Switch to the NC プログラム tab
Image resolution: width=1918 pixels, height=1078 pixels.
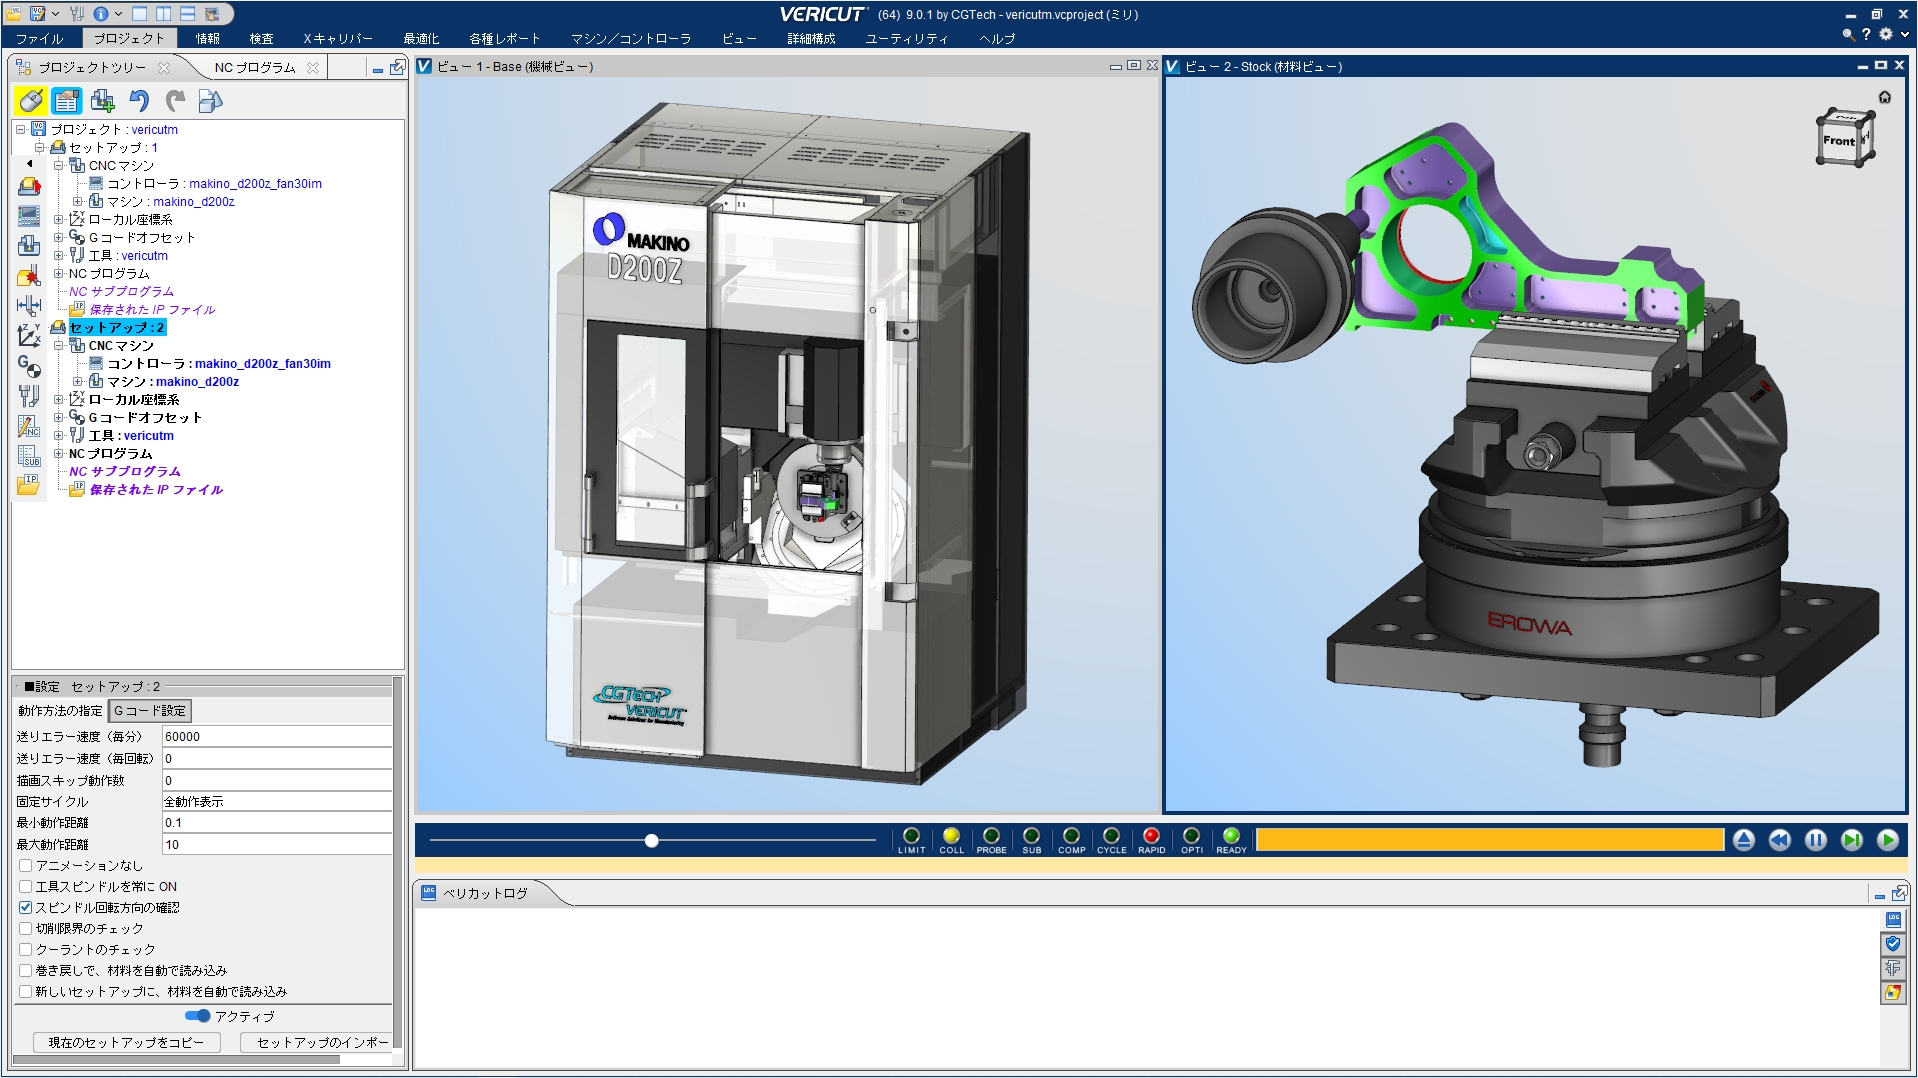tap(256, 67)
